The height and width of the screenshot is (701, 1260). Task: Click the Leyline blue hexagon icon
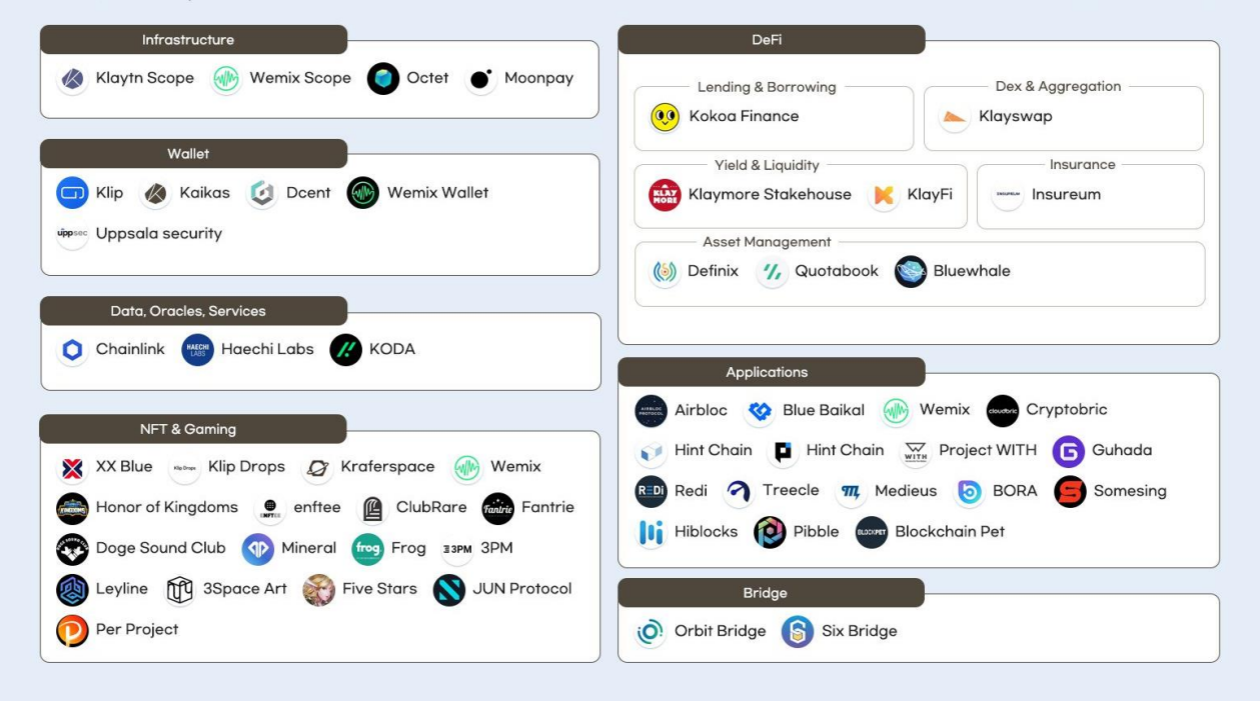[x=72, y=589]
